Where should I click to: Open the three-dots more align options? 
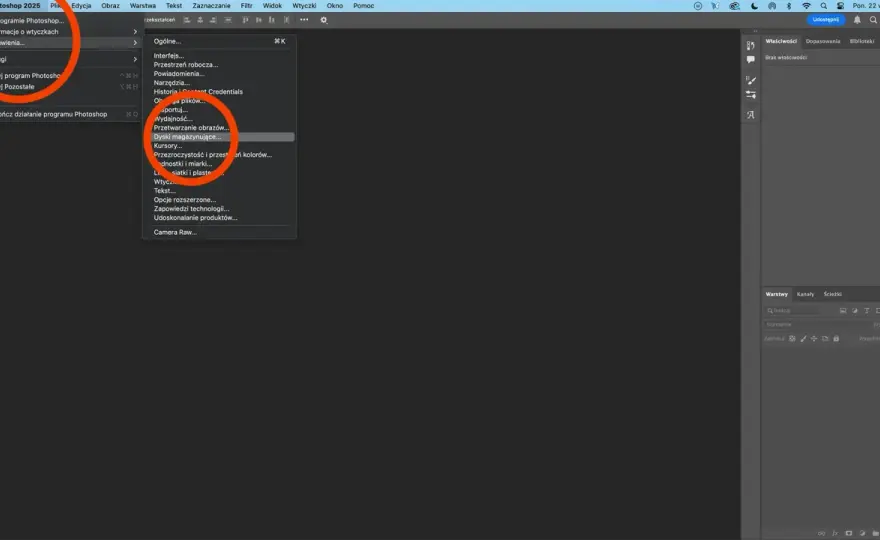coord(304,20)
